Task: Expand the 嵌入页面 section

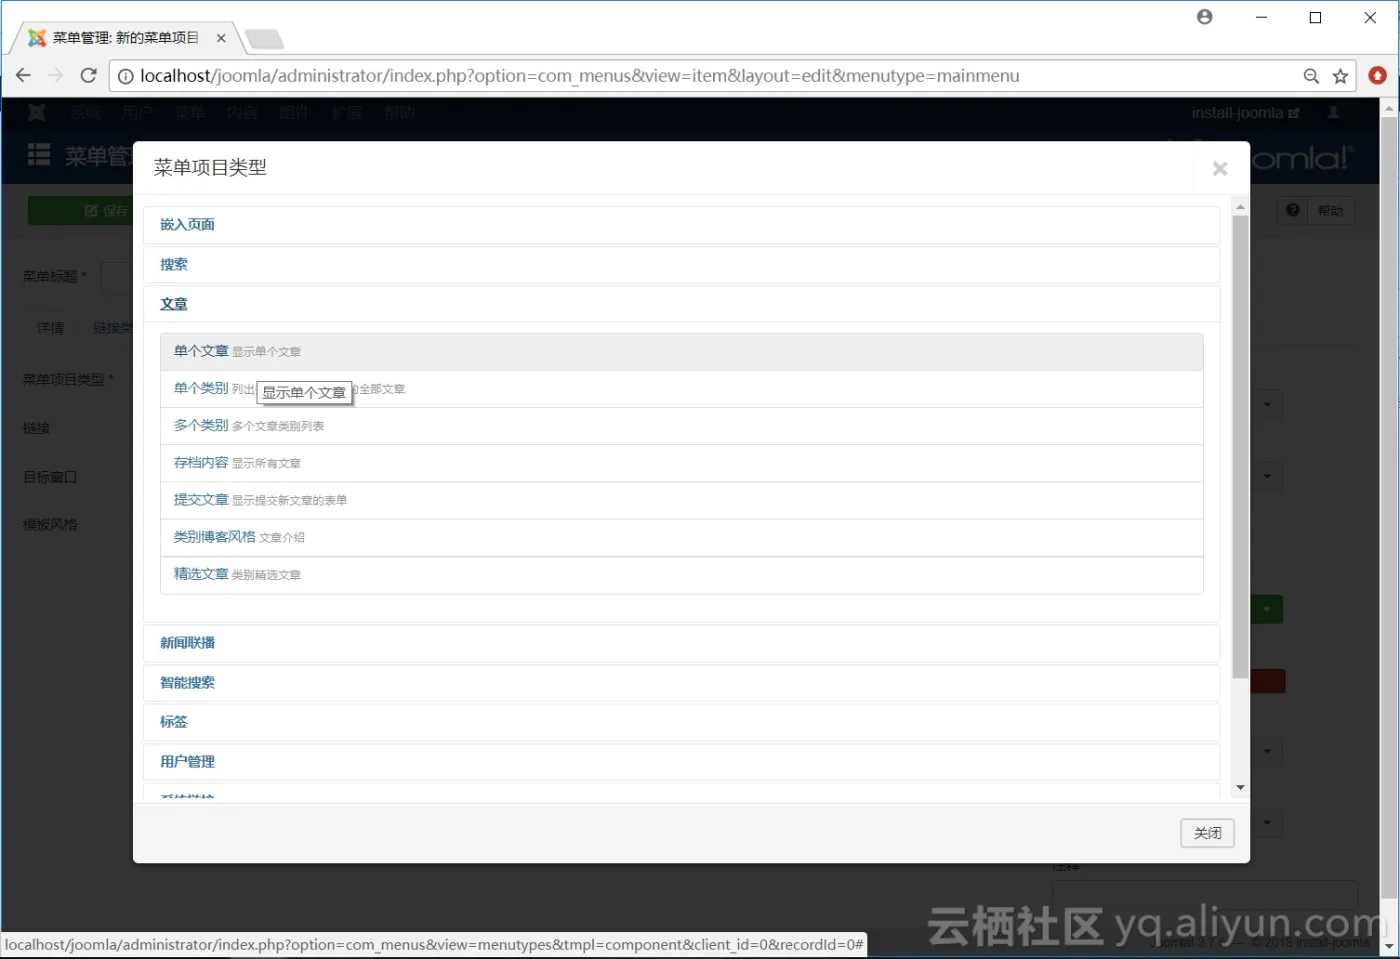Action: (x=187, y=224)
